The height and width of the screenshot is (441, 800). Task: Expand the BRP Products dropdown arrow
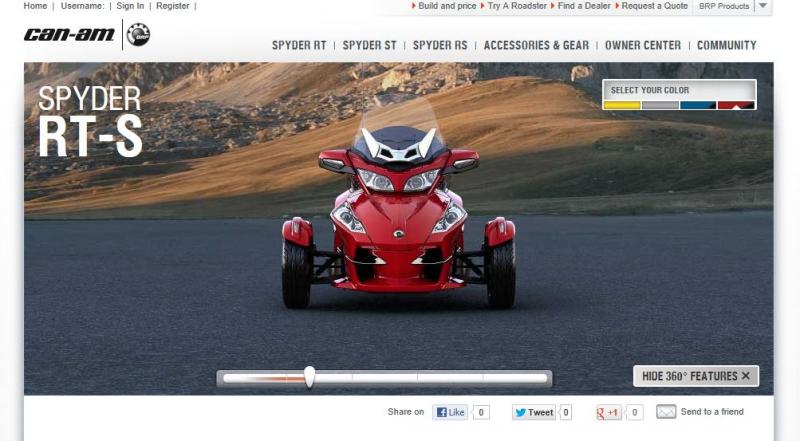763,6
